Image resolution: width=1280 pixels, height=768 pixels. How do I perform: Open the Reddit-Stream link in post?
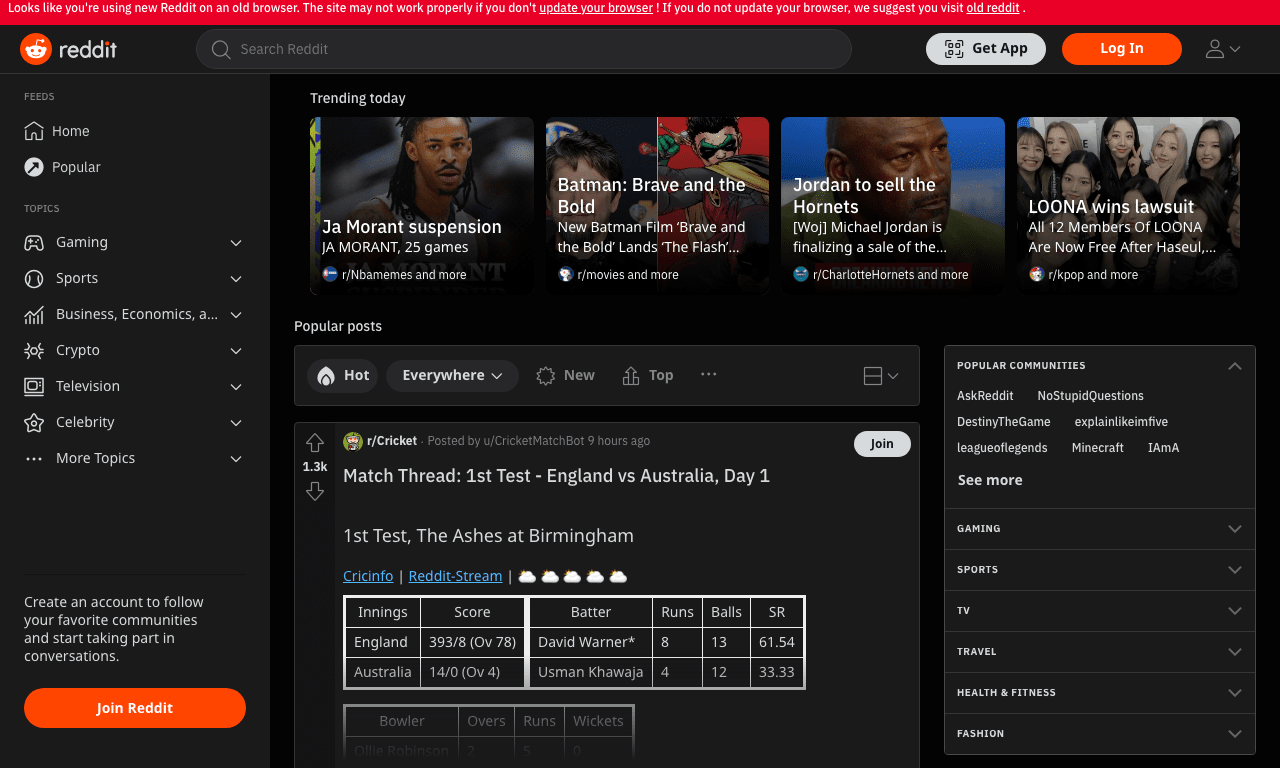455,576
